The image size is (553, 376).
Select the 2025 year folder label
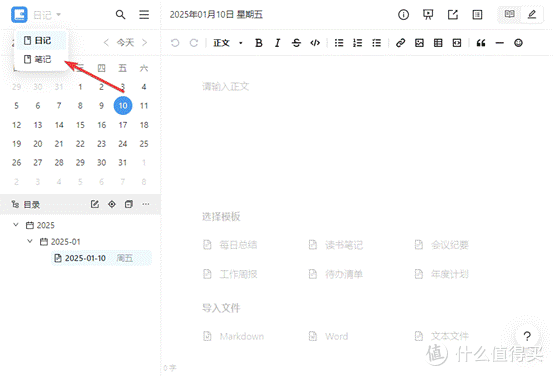pos(45,225)
